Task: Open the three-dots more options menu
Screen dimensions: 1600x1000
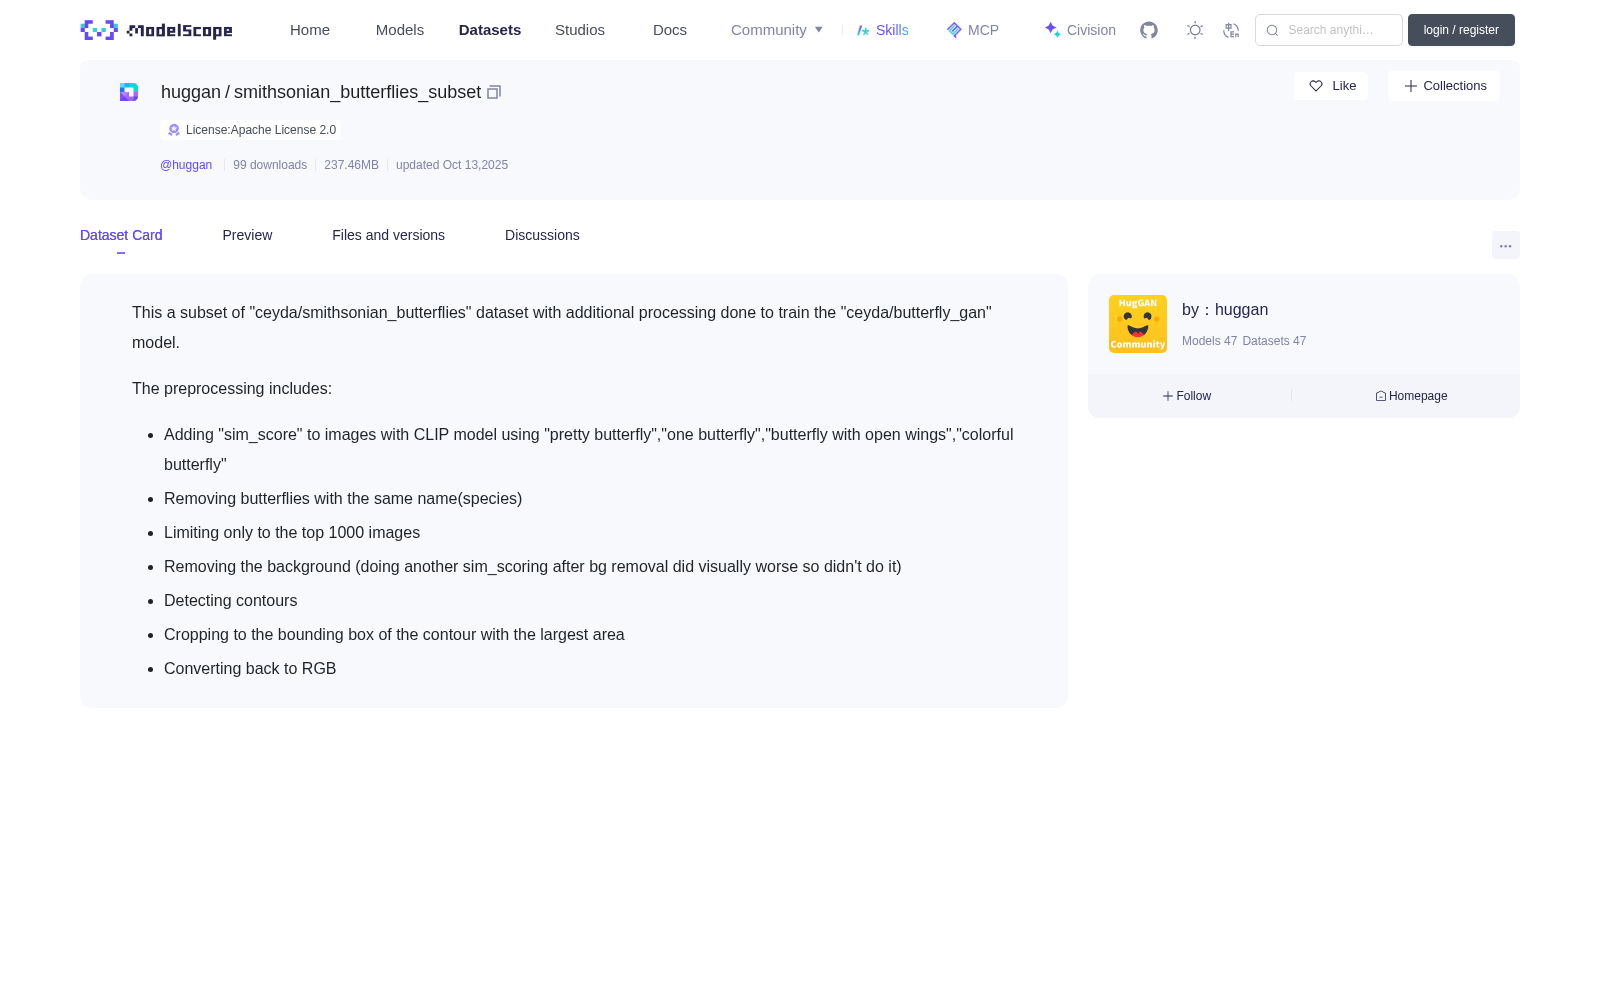Action: (1506, 245)
